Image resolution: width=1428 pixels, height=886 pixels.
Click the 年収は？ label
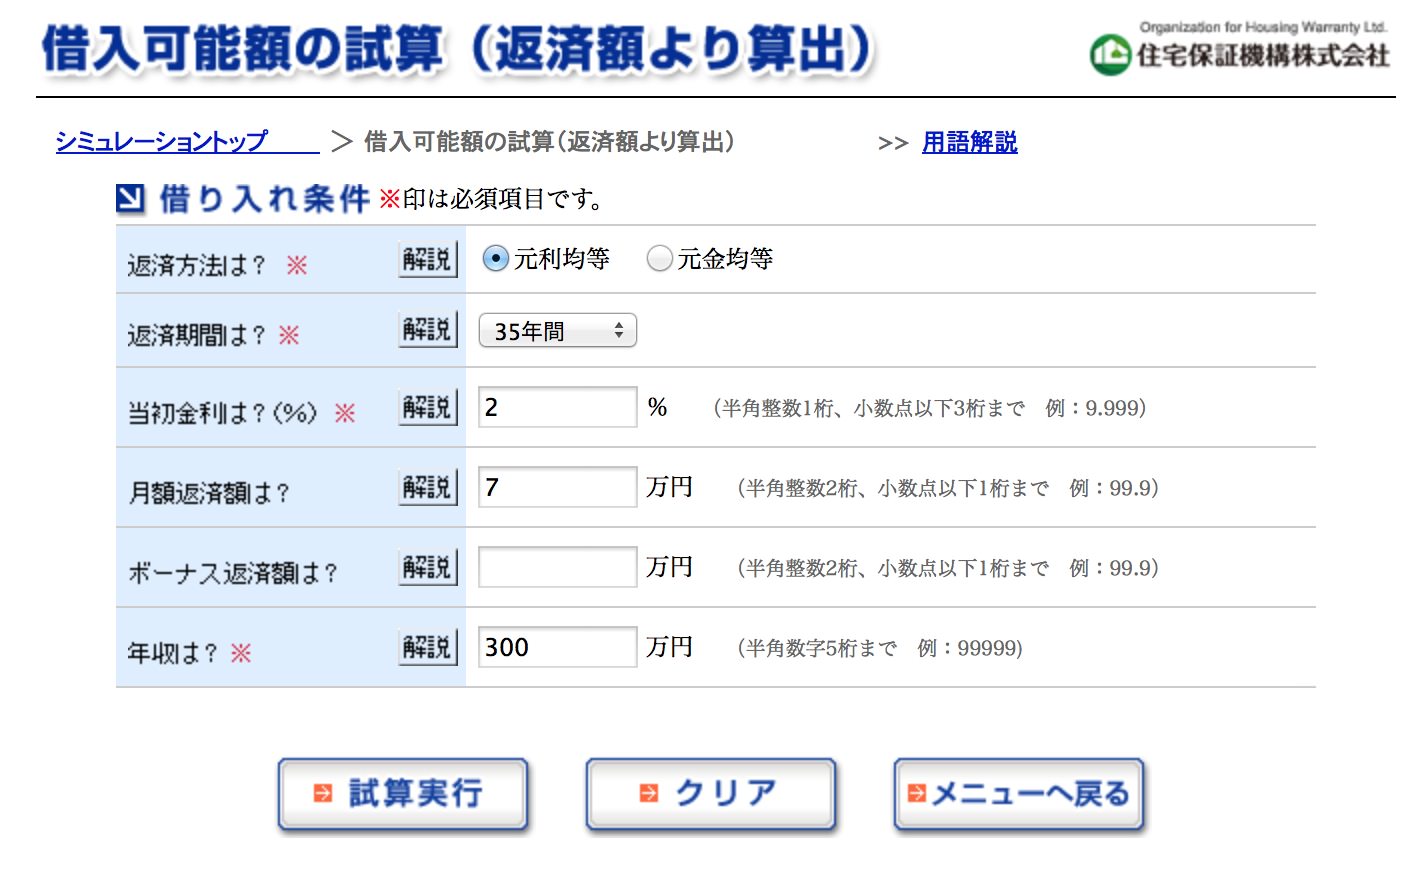point(172,653)
